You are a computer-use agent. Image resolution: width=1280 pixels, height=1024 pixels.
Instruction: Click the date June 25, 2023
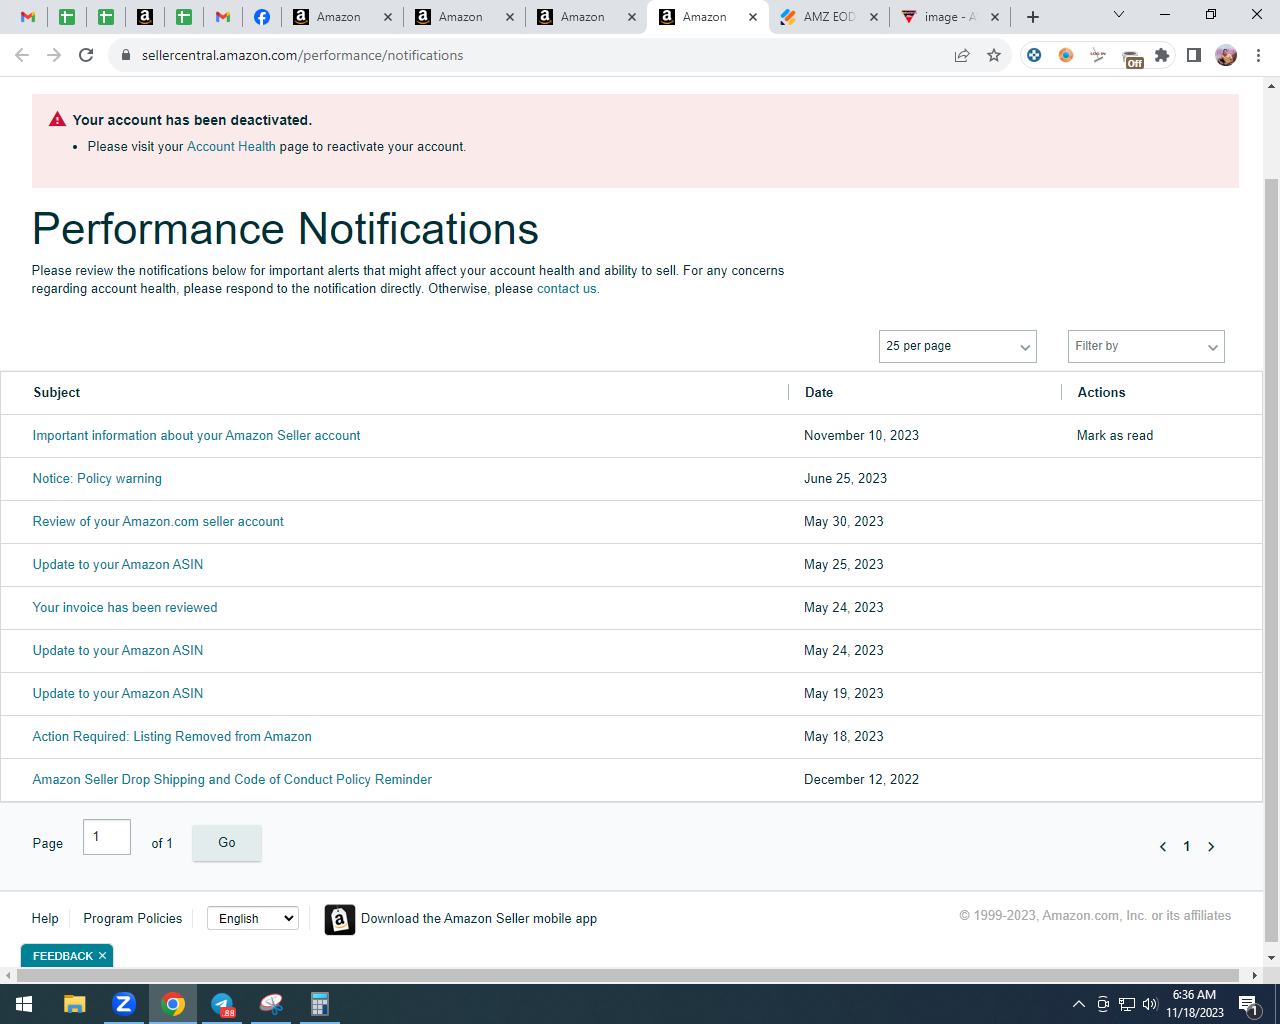tap(846, 479)
